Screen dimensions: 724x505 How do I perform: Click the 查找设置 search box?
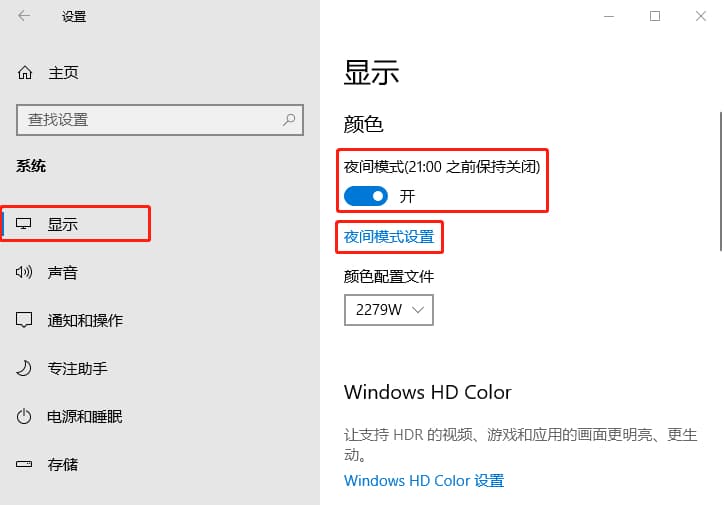tap(150, 120)
